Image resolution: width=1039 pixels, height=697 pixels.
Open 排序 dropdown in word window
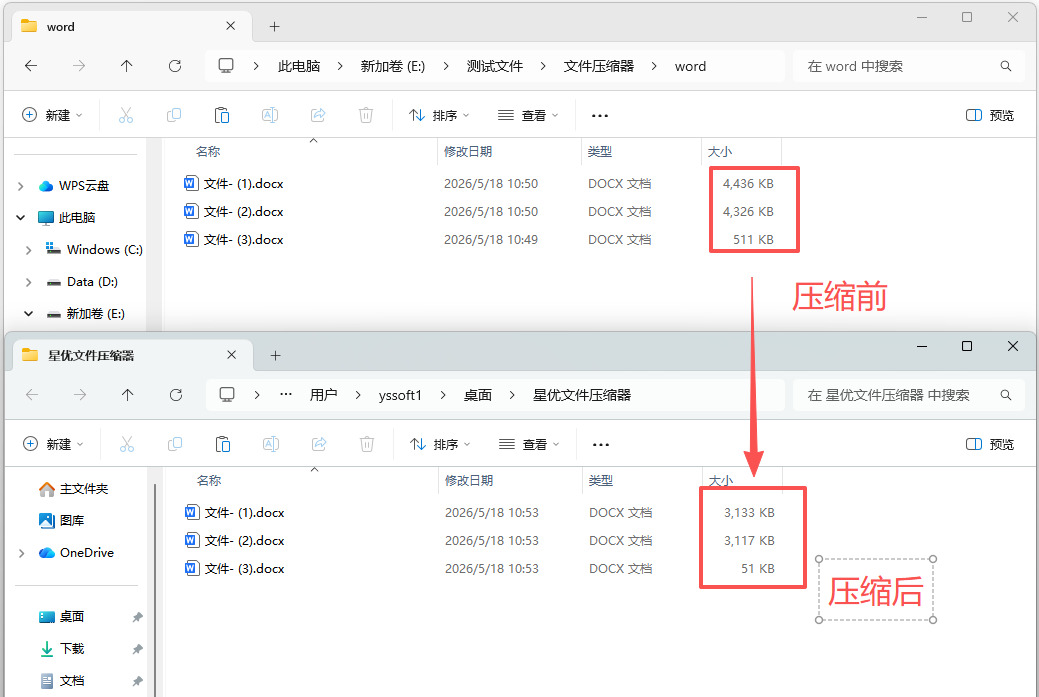pos(439,115)
